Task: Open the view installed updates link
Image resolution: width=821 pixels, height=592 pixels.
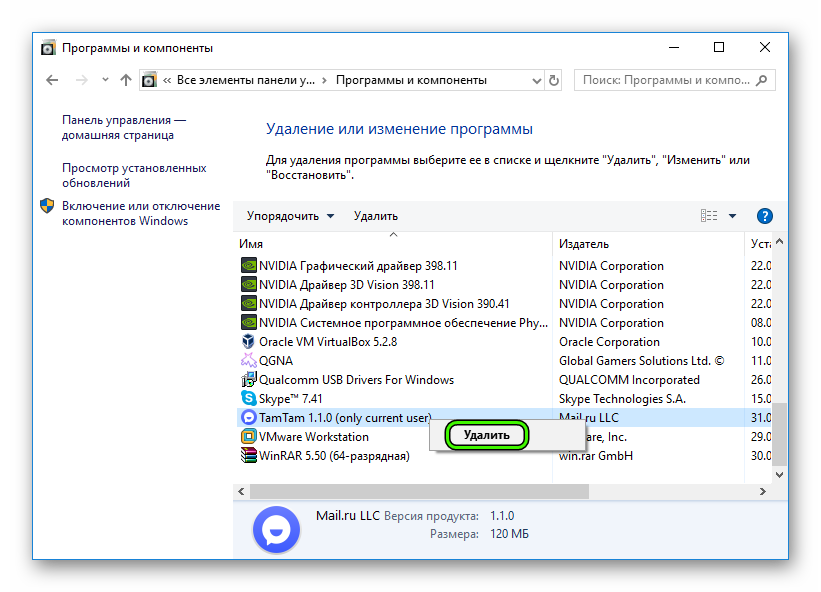Action: 134,175
